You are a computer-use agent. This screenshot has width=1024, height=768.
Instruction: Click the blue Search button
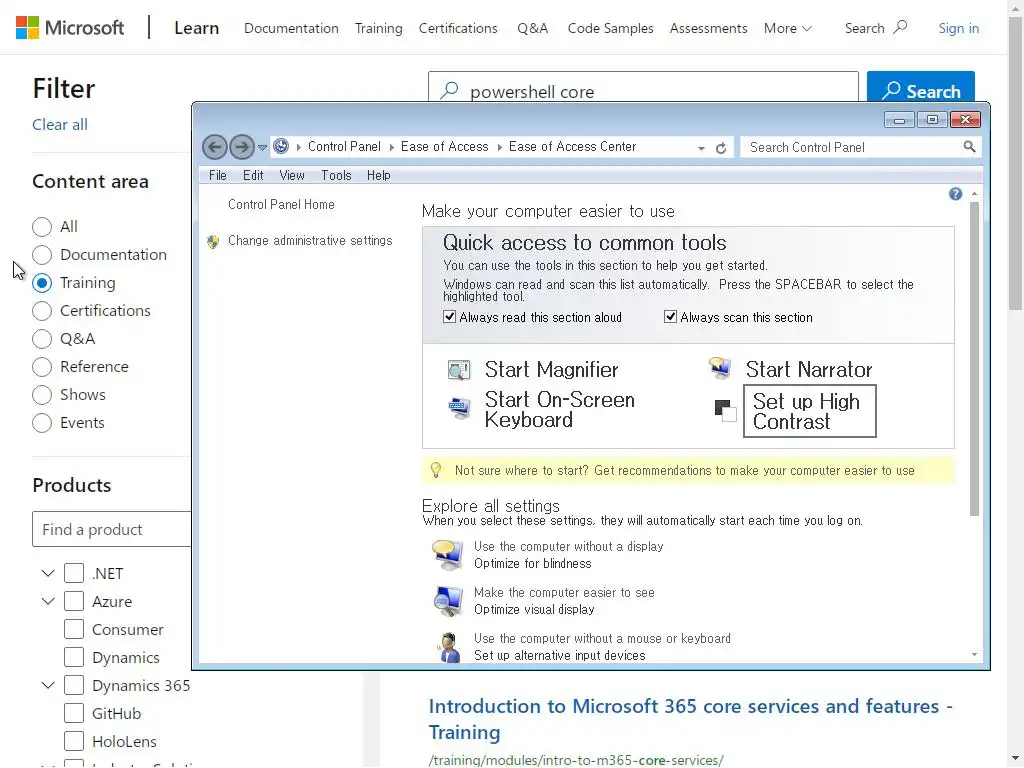pos(921,87)
